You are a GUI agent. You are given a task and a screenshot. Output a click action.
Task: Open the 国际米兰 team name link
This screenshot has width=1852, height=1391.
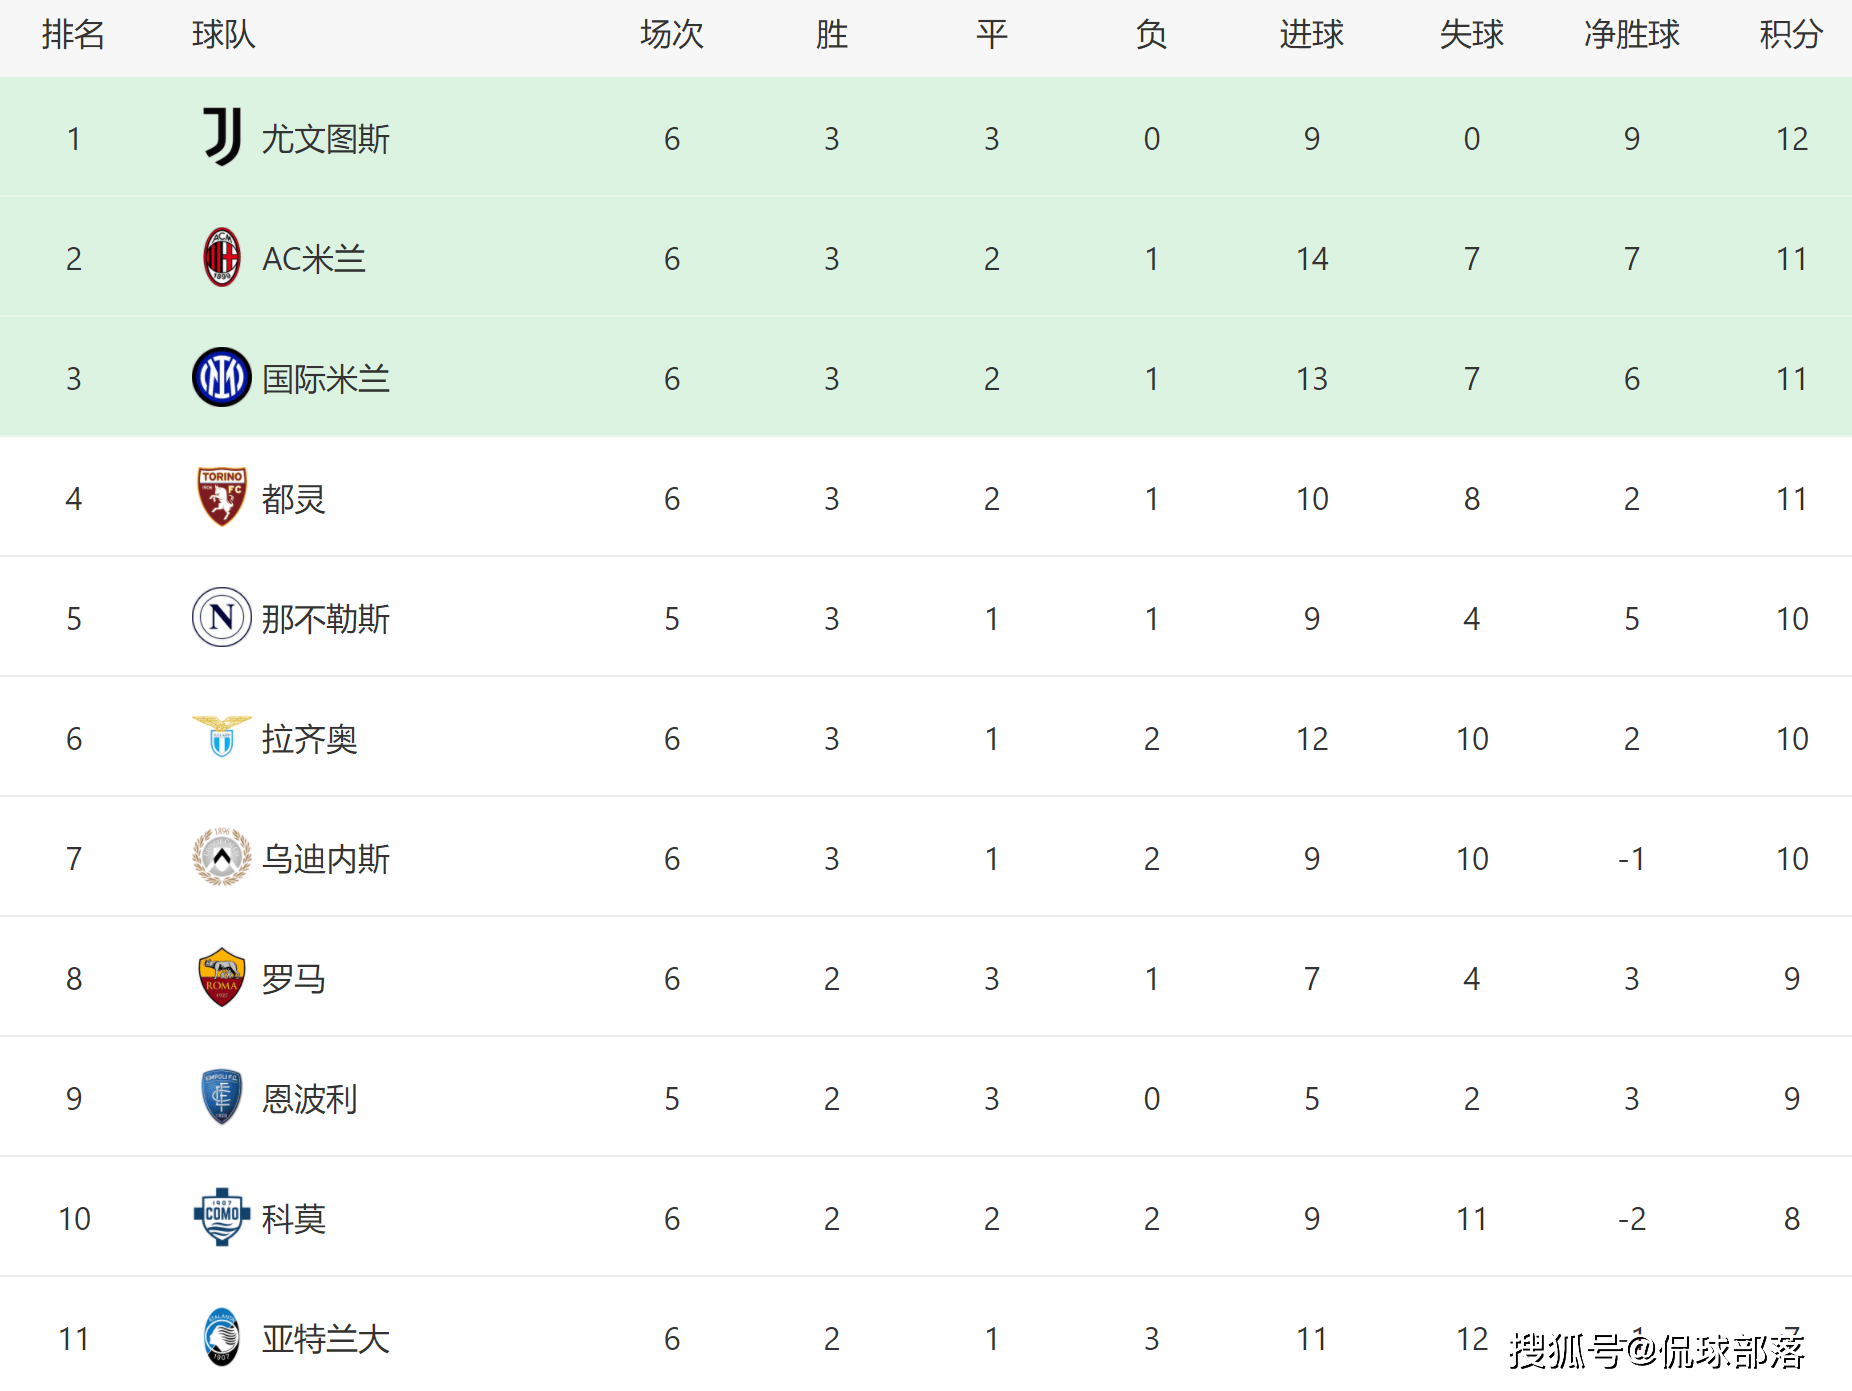click(326, 379)
